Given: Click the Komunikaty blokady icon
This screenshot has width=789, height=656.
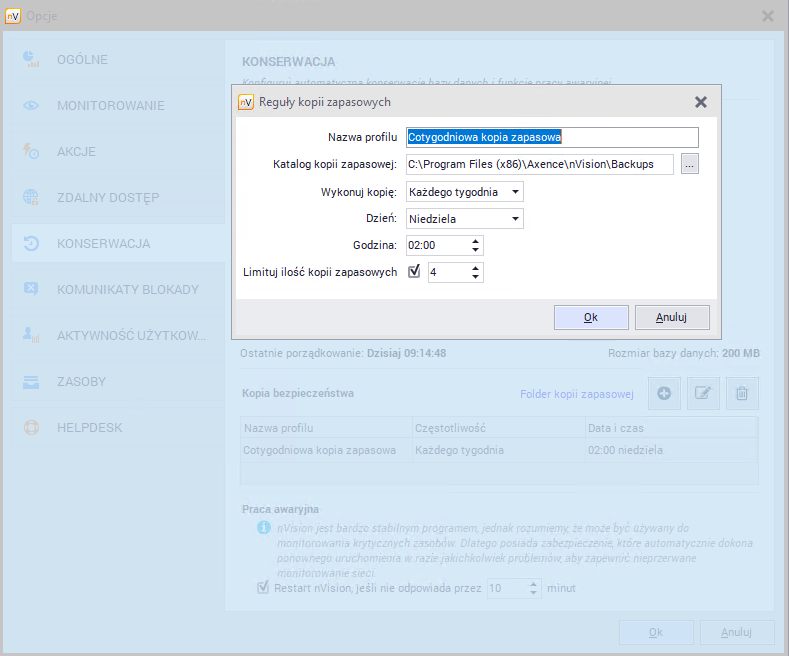Looking at the screenshot, I should 31,289.
